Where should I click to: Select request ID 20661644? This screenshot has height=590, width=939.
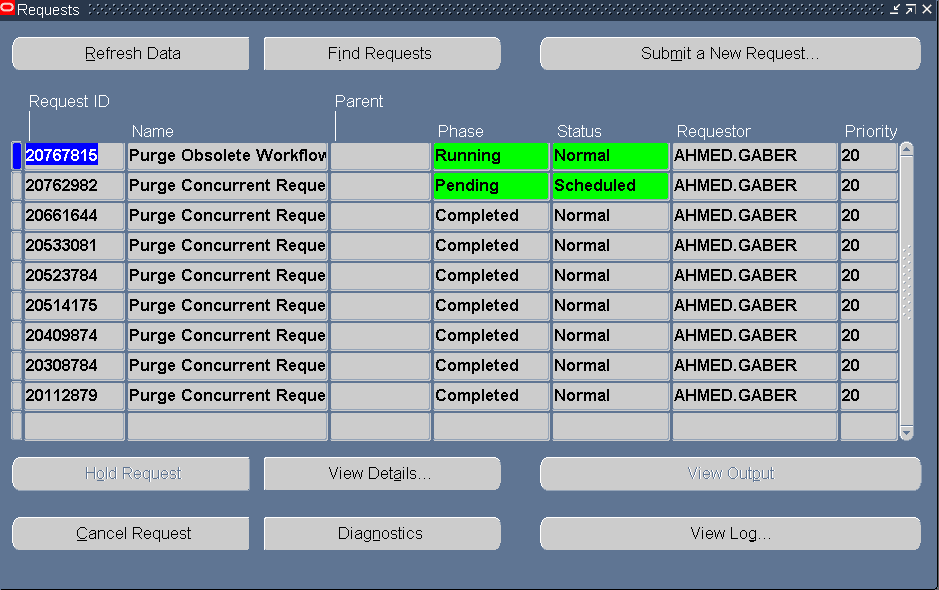(x=73, y=215)
